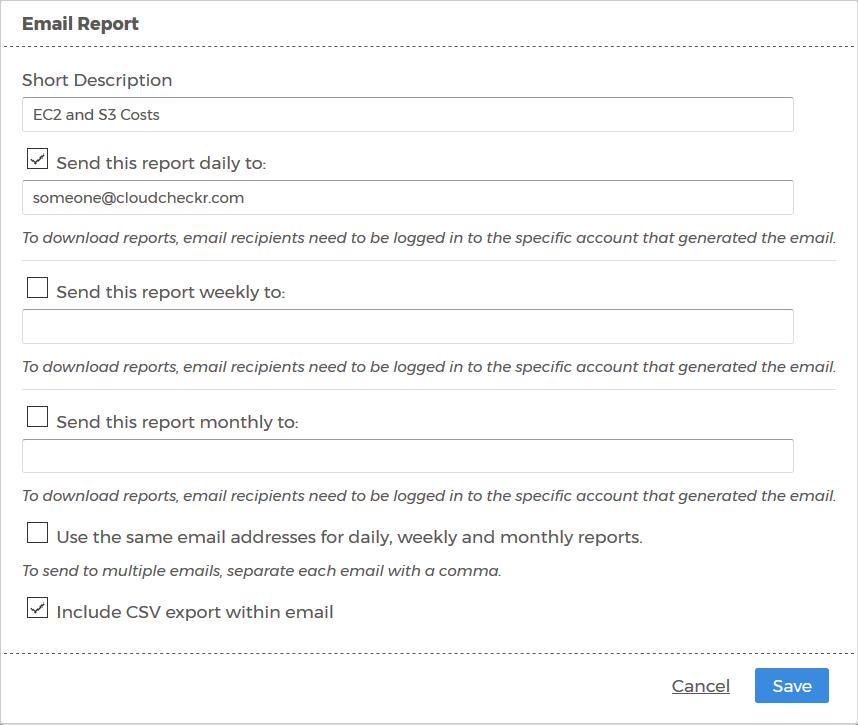Cancel the Email Report dialog

click(x=700, y=686)
